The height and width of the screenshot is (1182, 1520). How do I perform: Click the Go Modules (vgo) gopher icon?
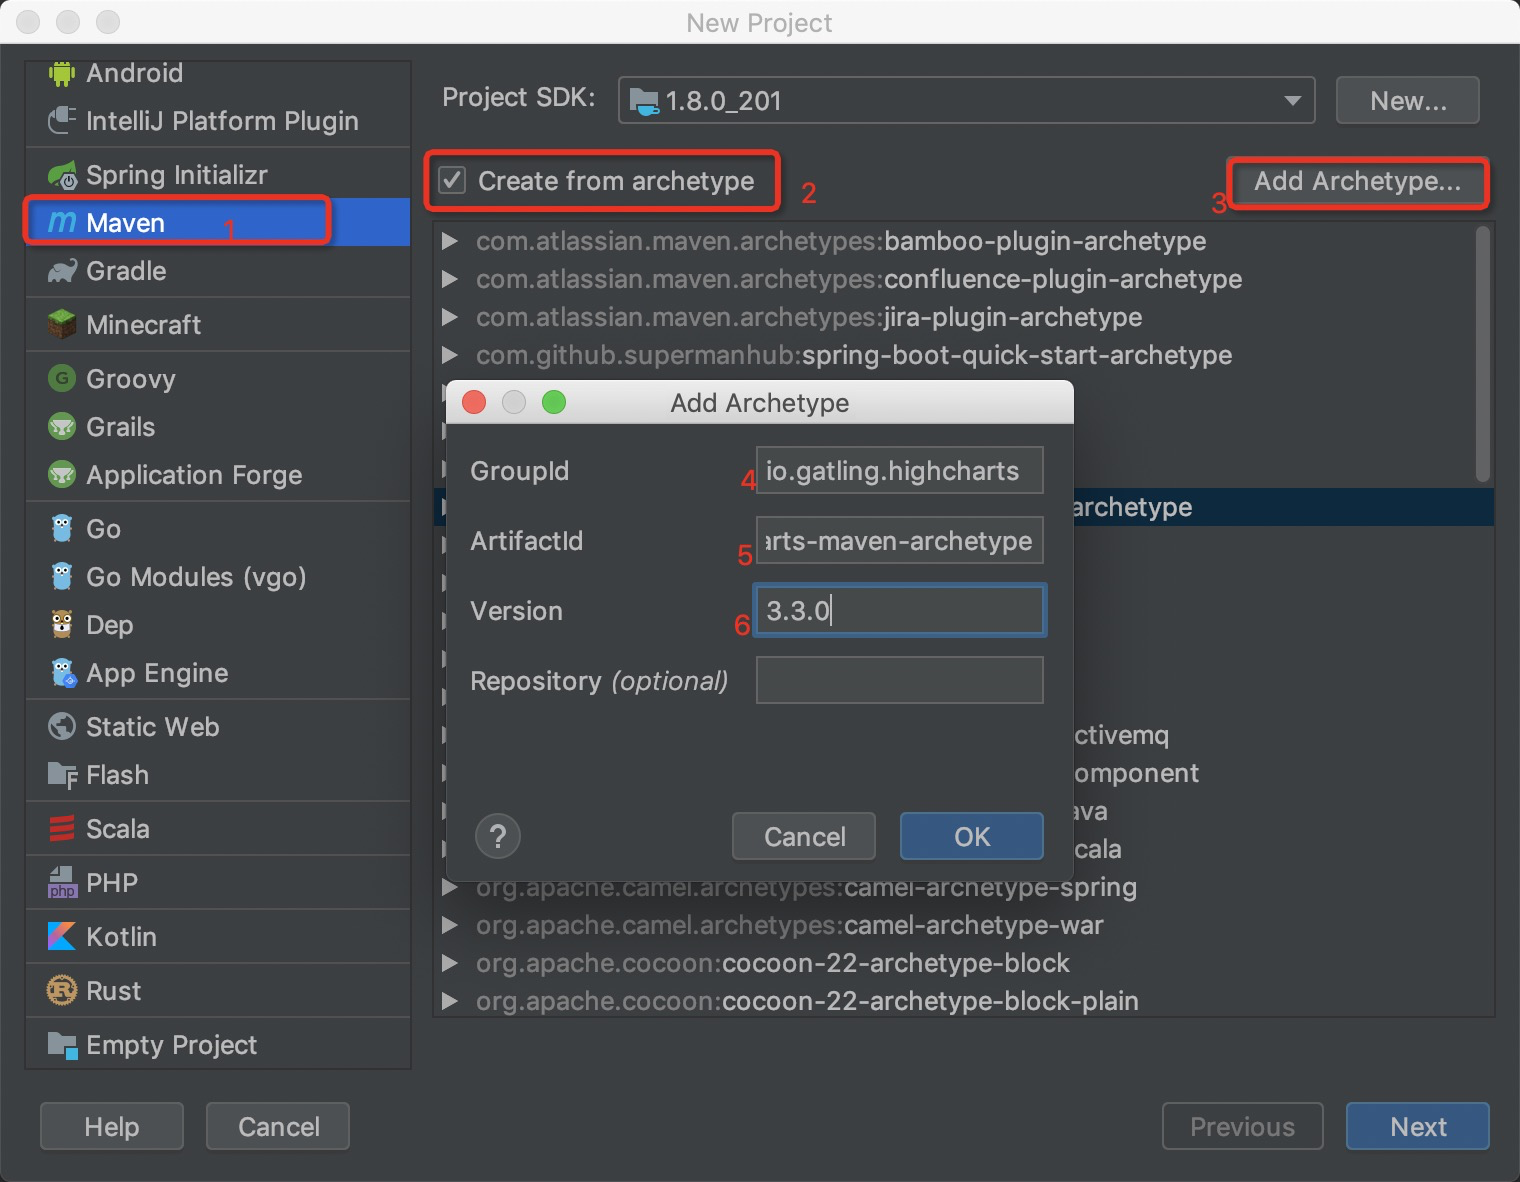click(x=62, y=577)
